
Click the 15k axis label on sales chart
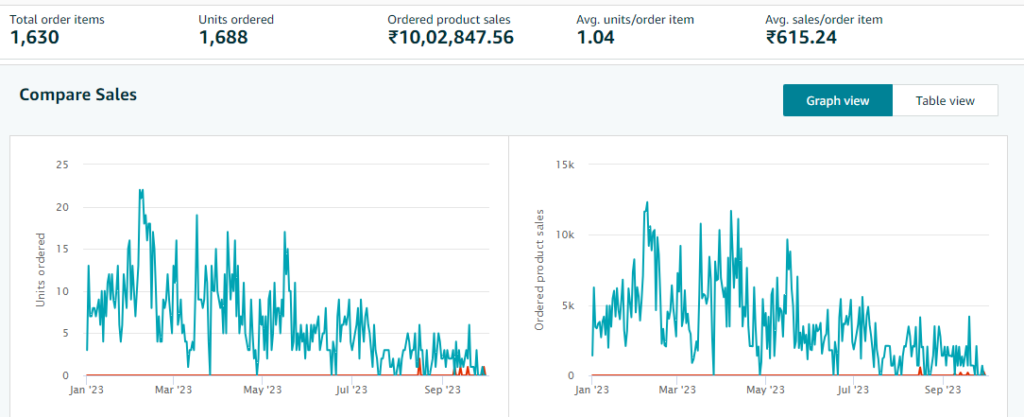click(564, 164)
